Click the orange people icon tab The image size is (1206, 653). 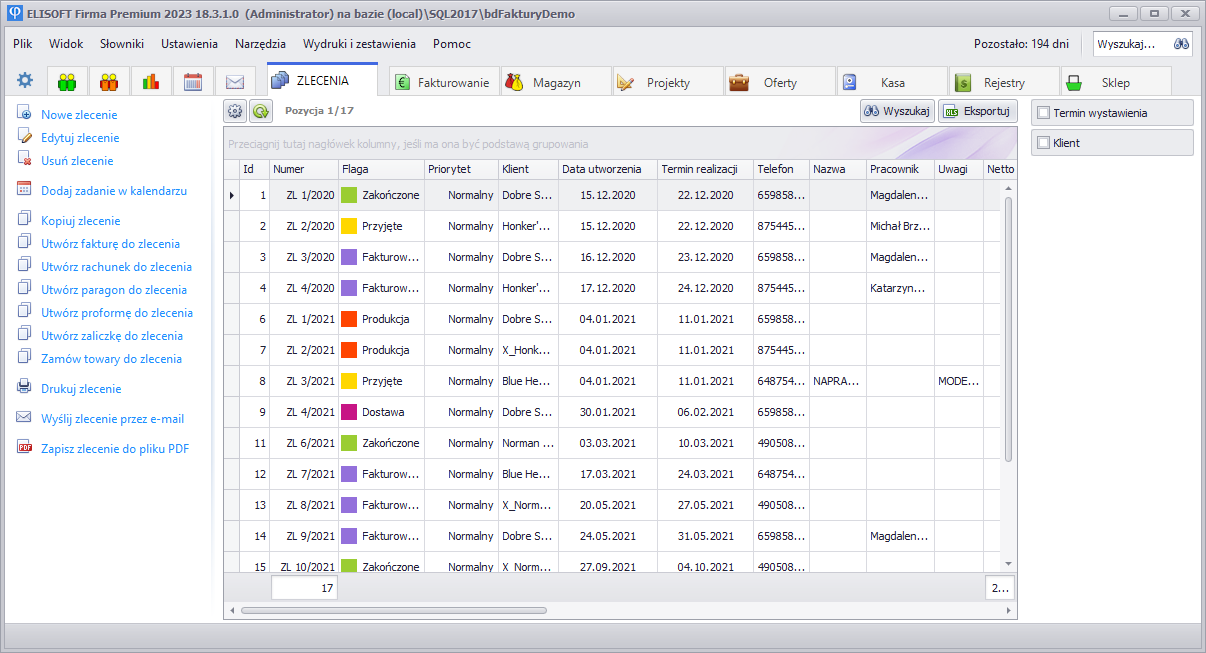tap(109, 82)
